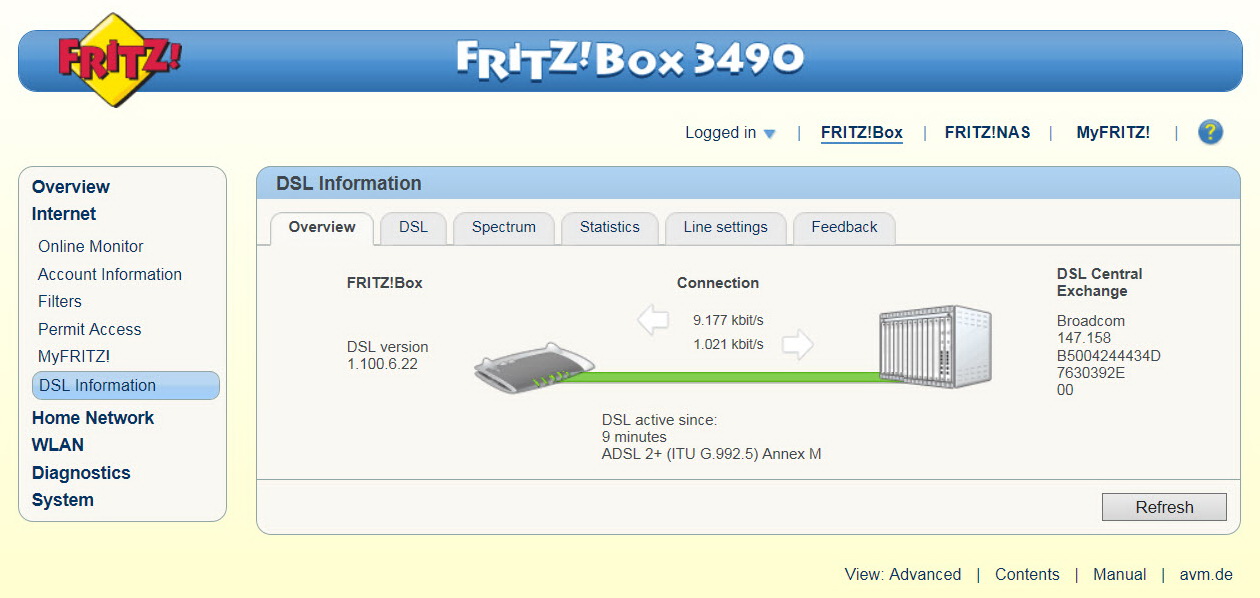The height and width of the screenshot is (598, 1260).
Task: Click the 1.021 kbit/s upstream value
Action: tap(728, 345)
